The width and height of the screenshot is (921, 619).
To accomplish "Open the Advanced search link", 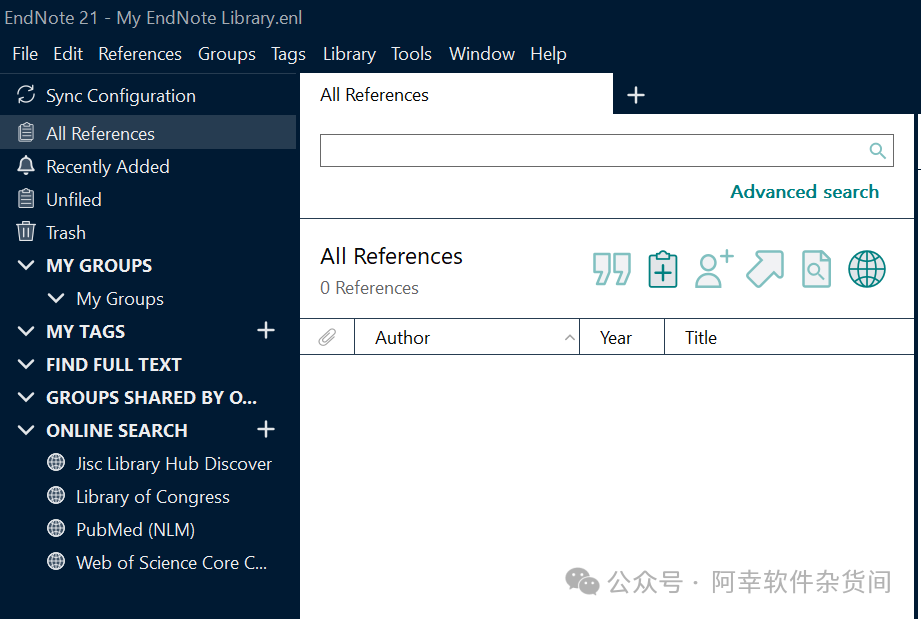I will pos(804,192).
